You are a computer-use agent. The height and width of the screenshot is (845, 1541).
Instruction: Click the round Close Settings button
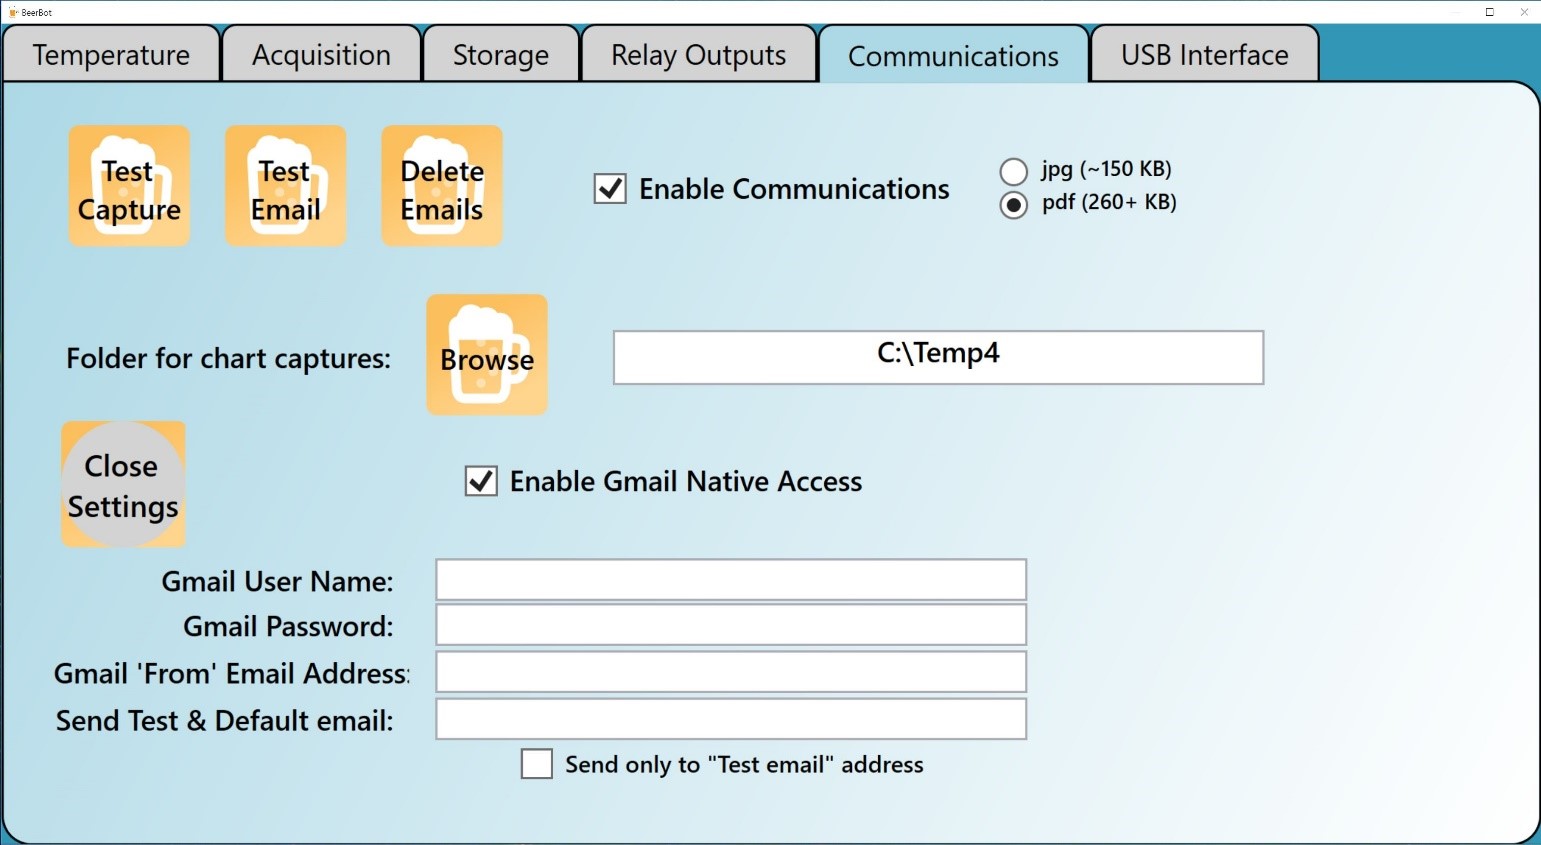point(123,484)
